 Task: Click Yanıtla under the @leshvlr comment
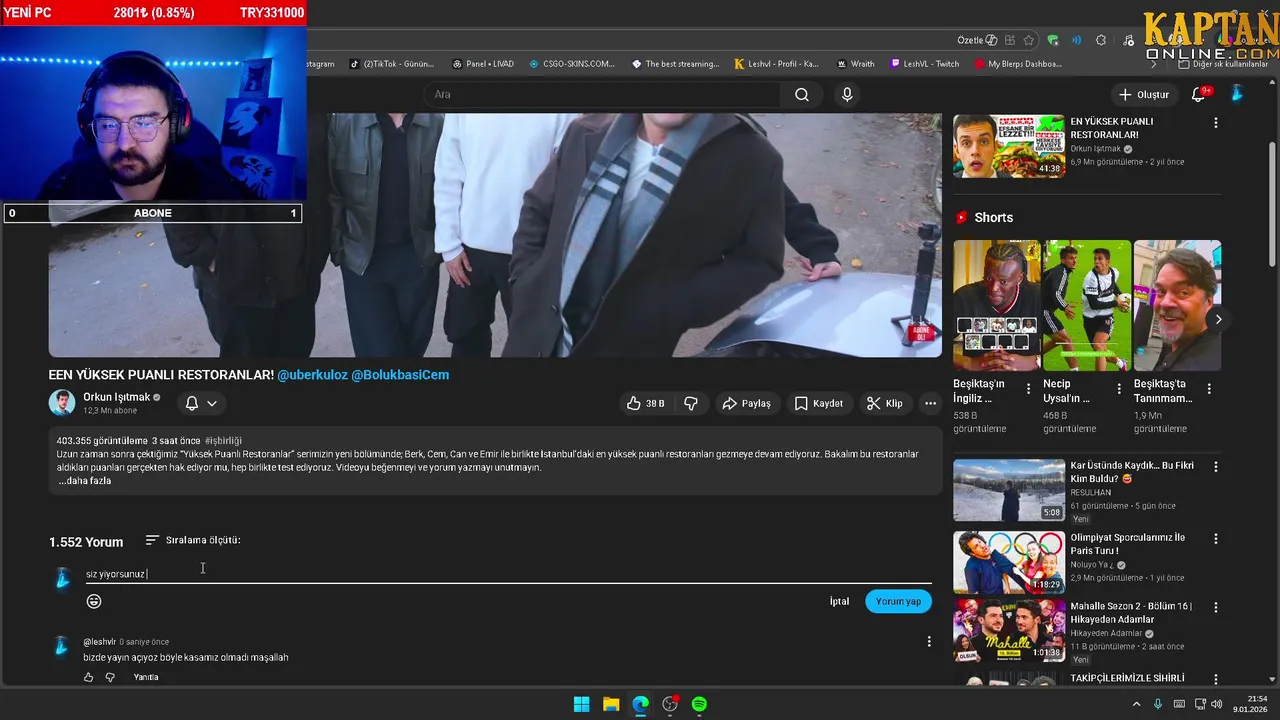146,677
